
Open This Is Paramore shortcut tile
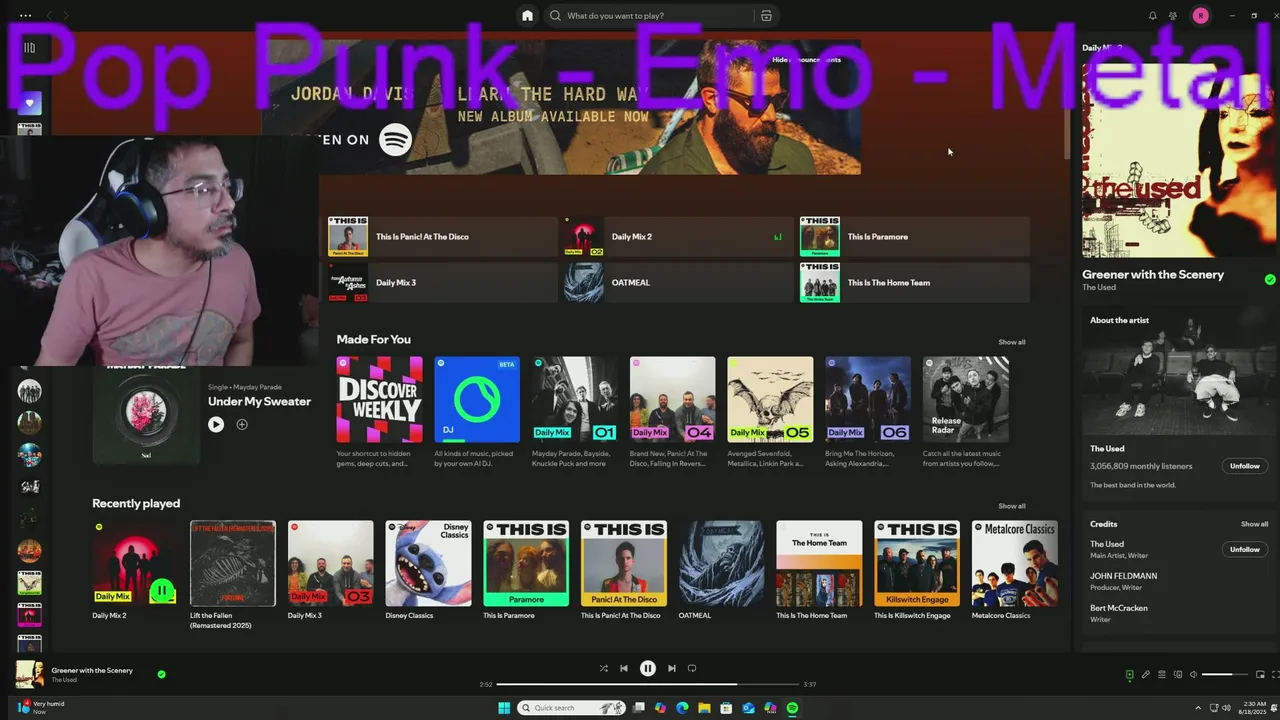tap(914, 237)
